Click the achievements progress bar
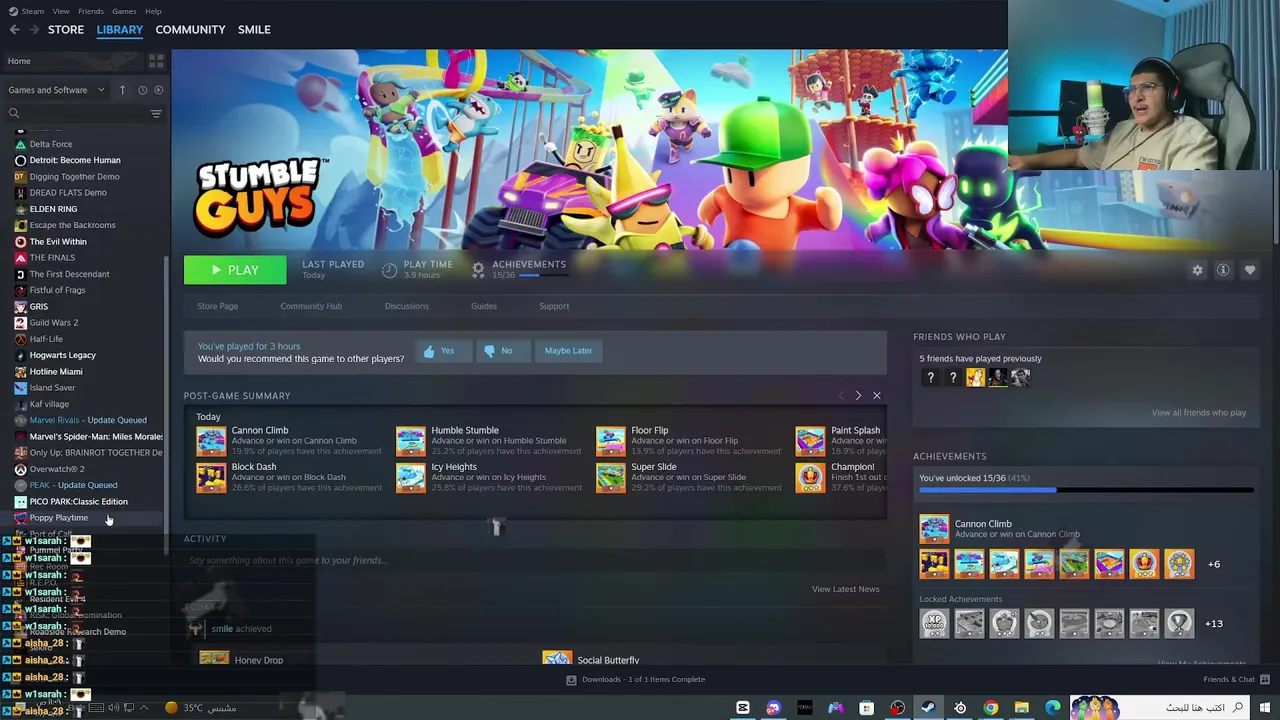Viewport: 1280px width, 720px height. pos(1086,491)
